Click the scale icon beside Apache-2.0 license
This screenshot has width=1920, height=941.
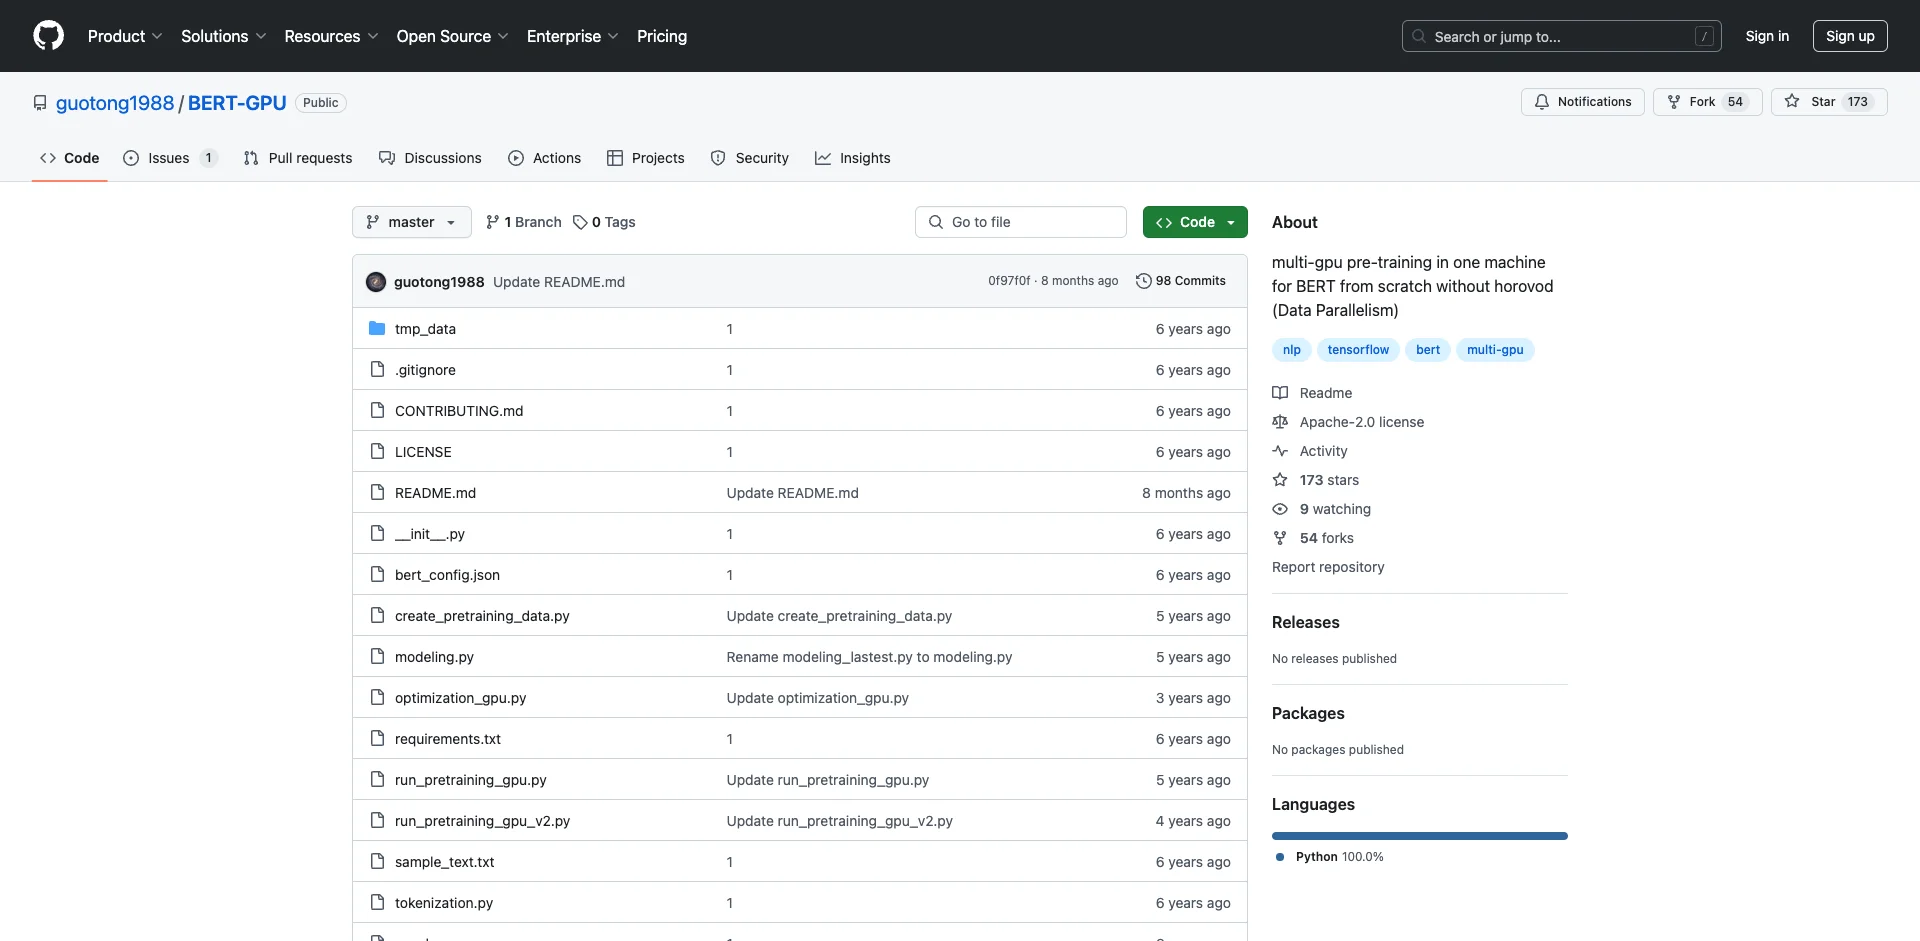1280,422
